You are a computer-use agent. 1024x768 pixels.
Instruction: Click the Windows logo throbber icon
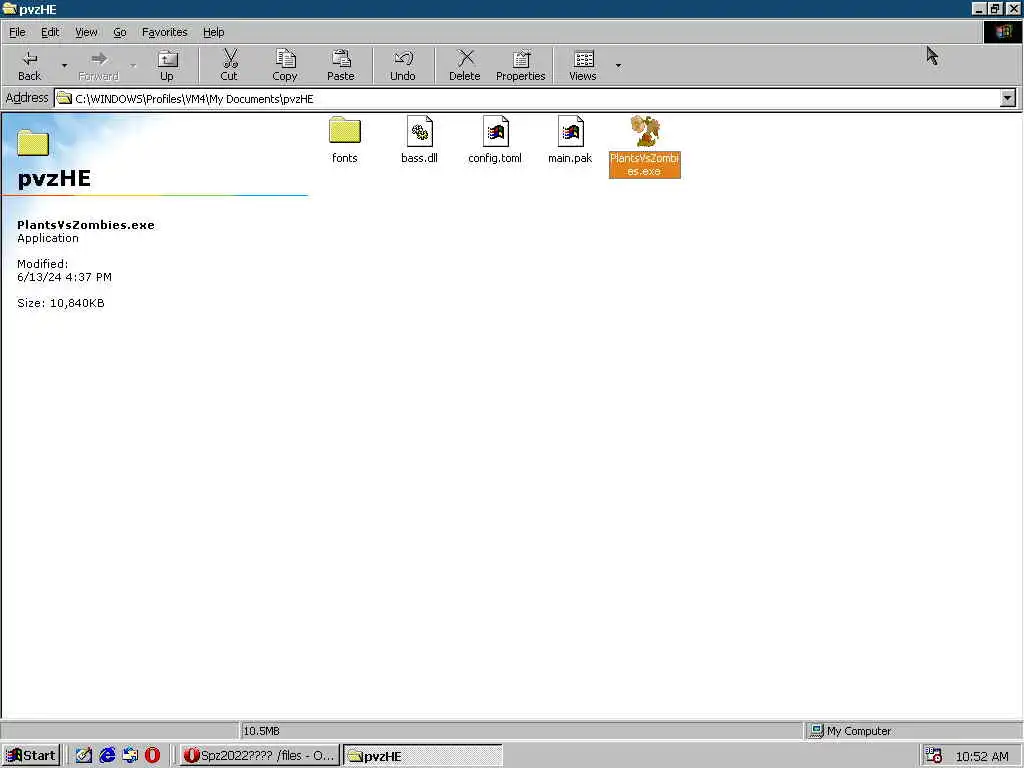tap(1003, 32)
